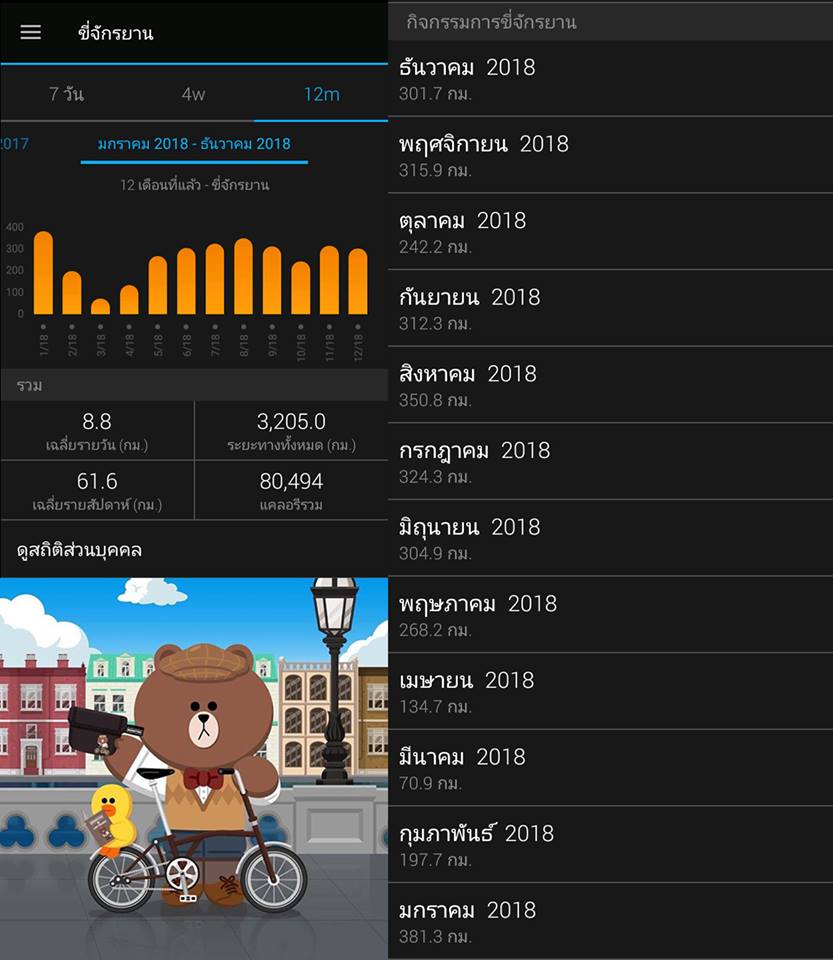Open กรกฎาคม 2018 activity row
Image resolution: width=833 pixels, height=960 pixels.
click(610, 462)
